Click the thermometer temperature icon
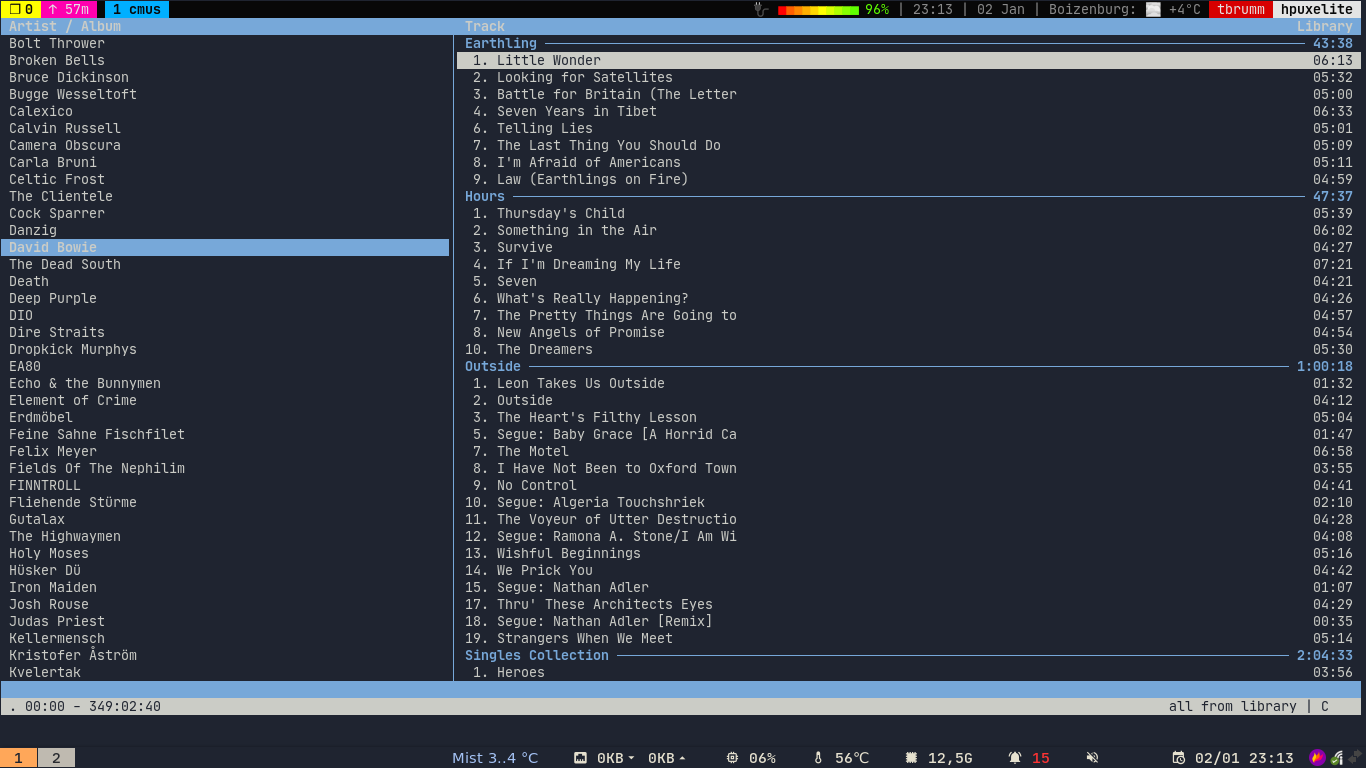Viewport: 1366px width, 768px height. click(818, 758)
